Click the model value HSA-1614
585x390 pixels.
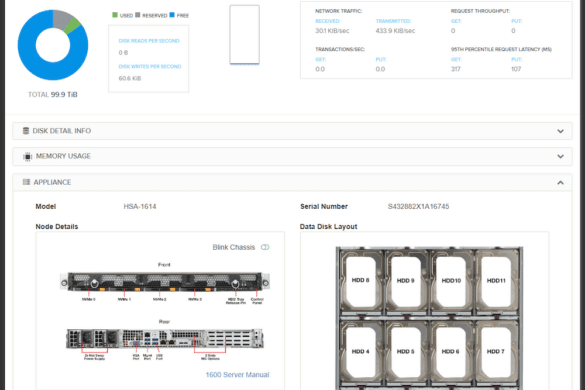click(x=140, y=206)
